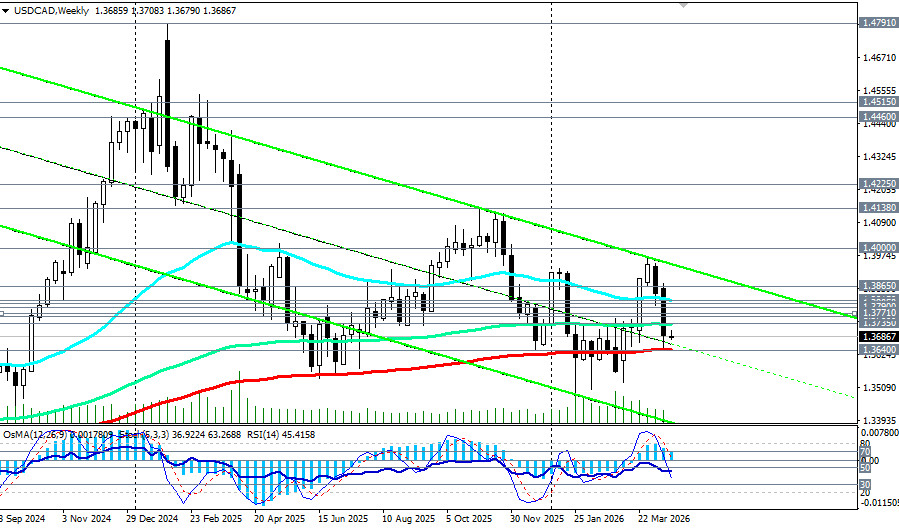The width and height of the screenshot is (899, 530).
Task: Click the current price tag 1.36867
Action: (x=878, y=337)
